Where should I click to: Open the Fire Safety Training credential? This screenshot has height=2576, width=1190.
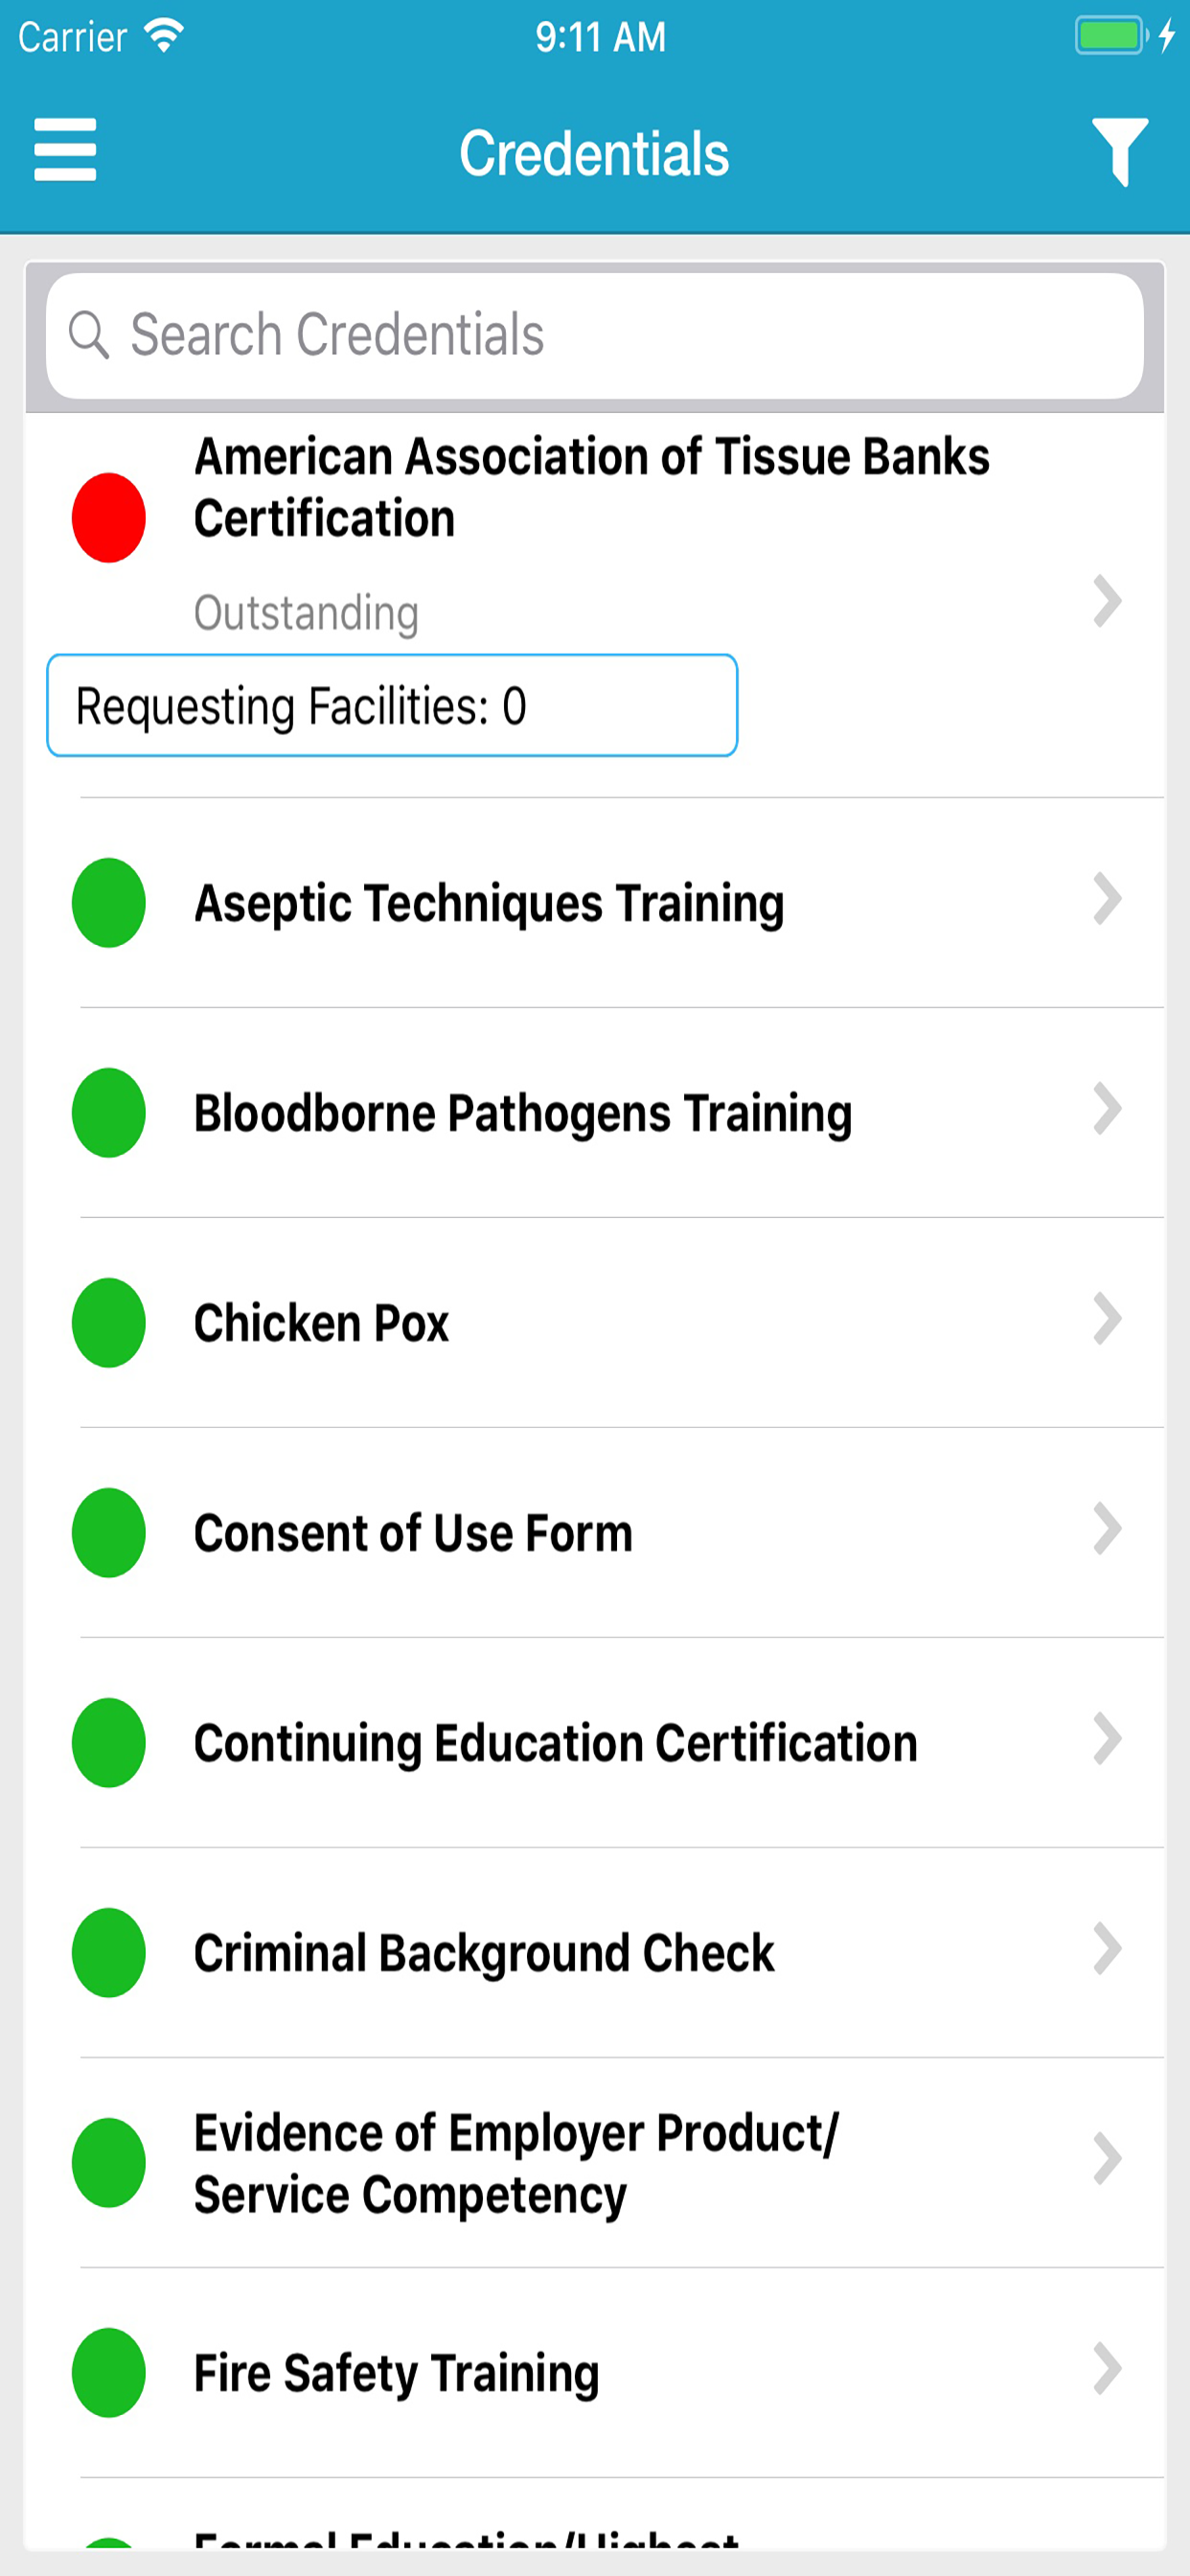coord(595,2373)
